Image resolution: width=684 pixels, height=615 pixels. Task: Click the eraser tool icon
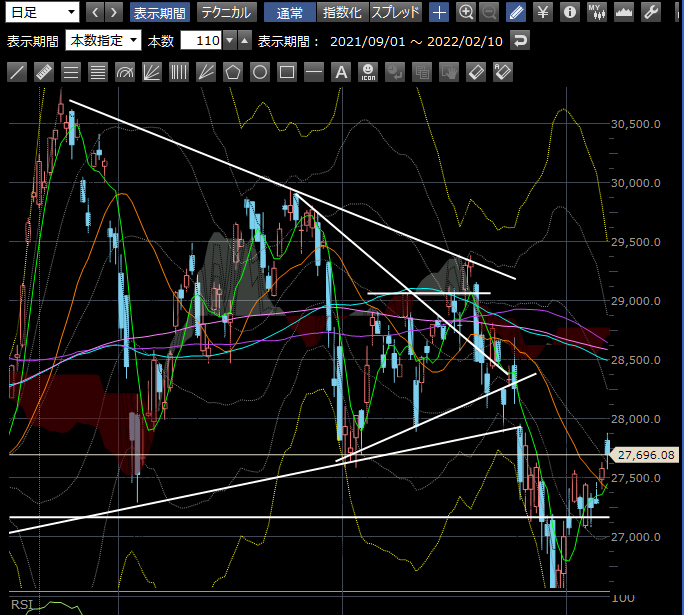pos(476,72)
